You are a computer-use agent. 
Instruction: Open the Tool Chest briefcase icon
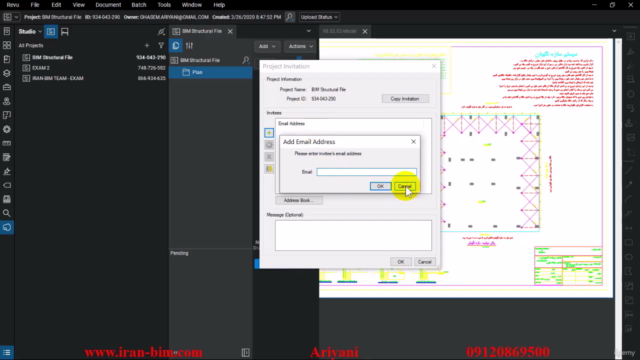coord(7,87)
